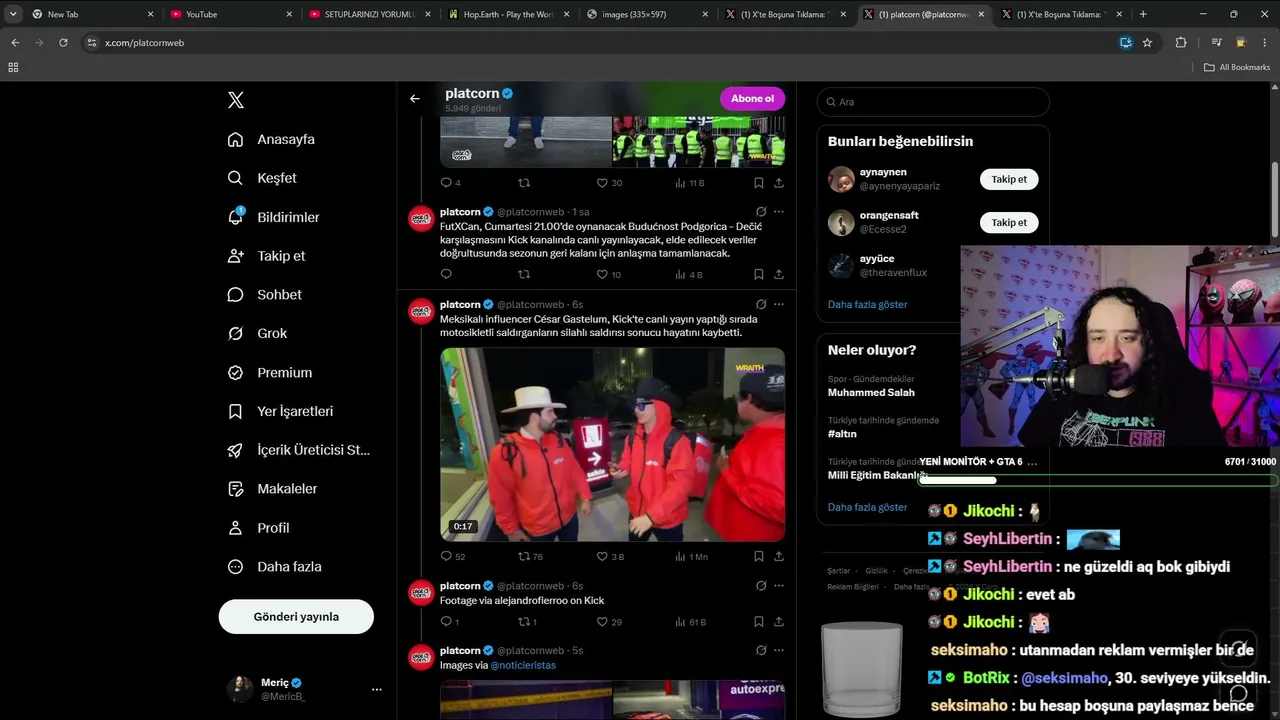Bookmark the 'Footage via alejandrofierroo' post
Image resolution: width=1280 pixels, height=720 pixels.
click(759, 622)
